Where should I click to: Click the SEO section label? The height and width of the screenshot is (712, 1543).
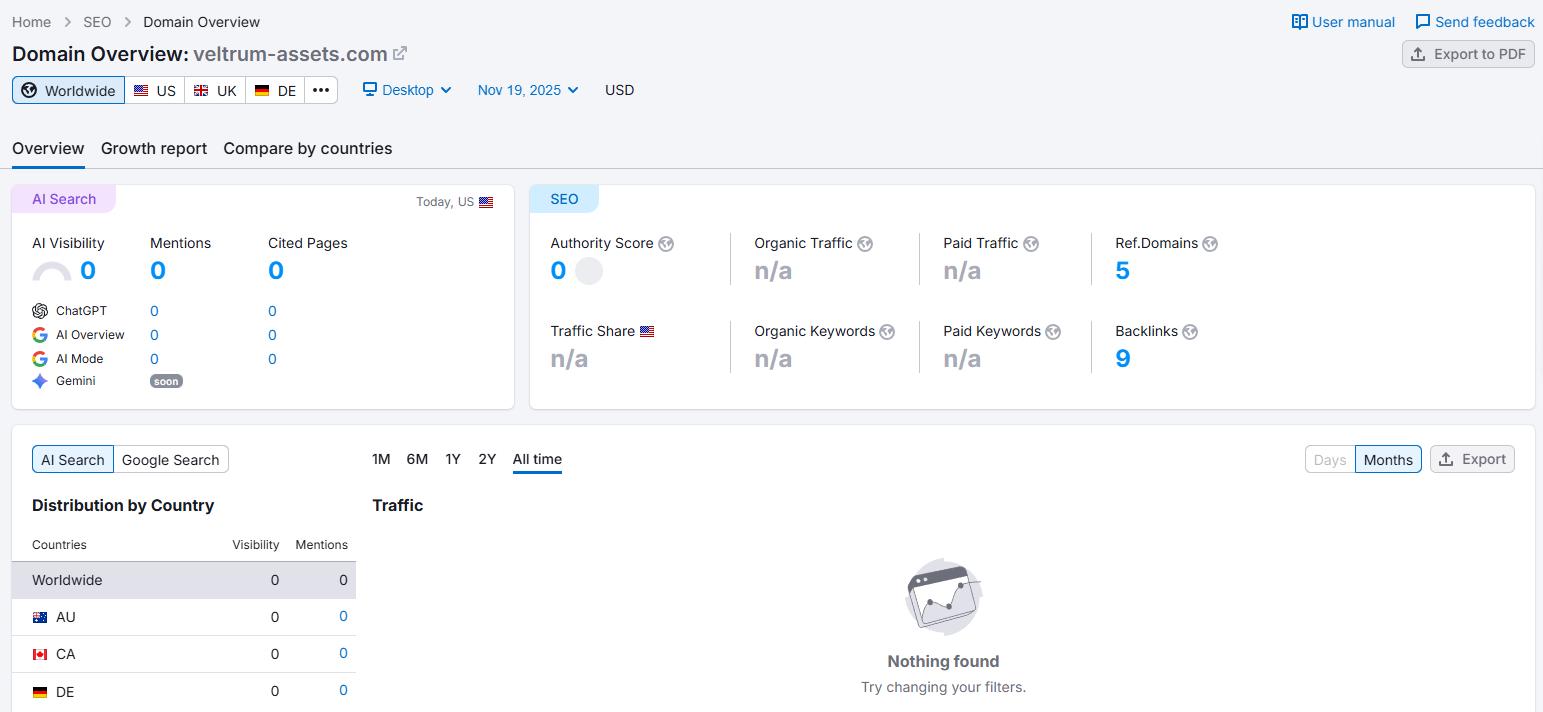[564, 199]
